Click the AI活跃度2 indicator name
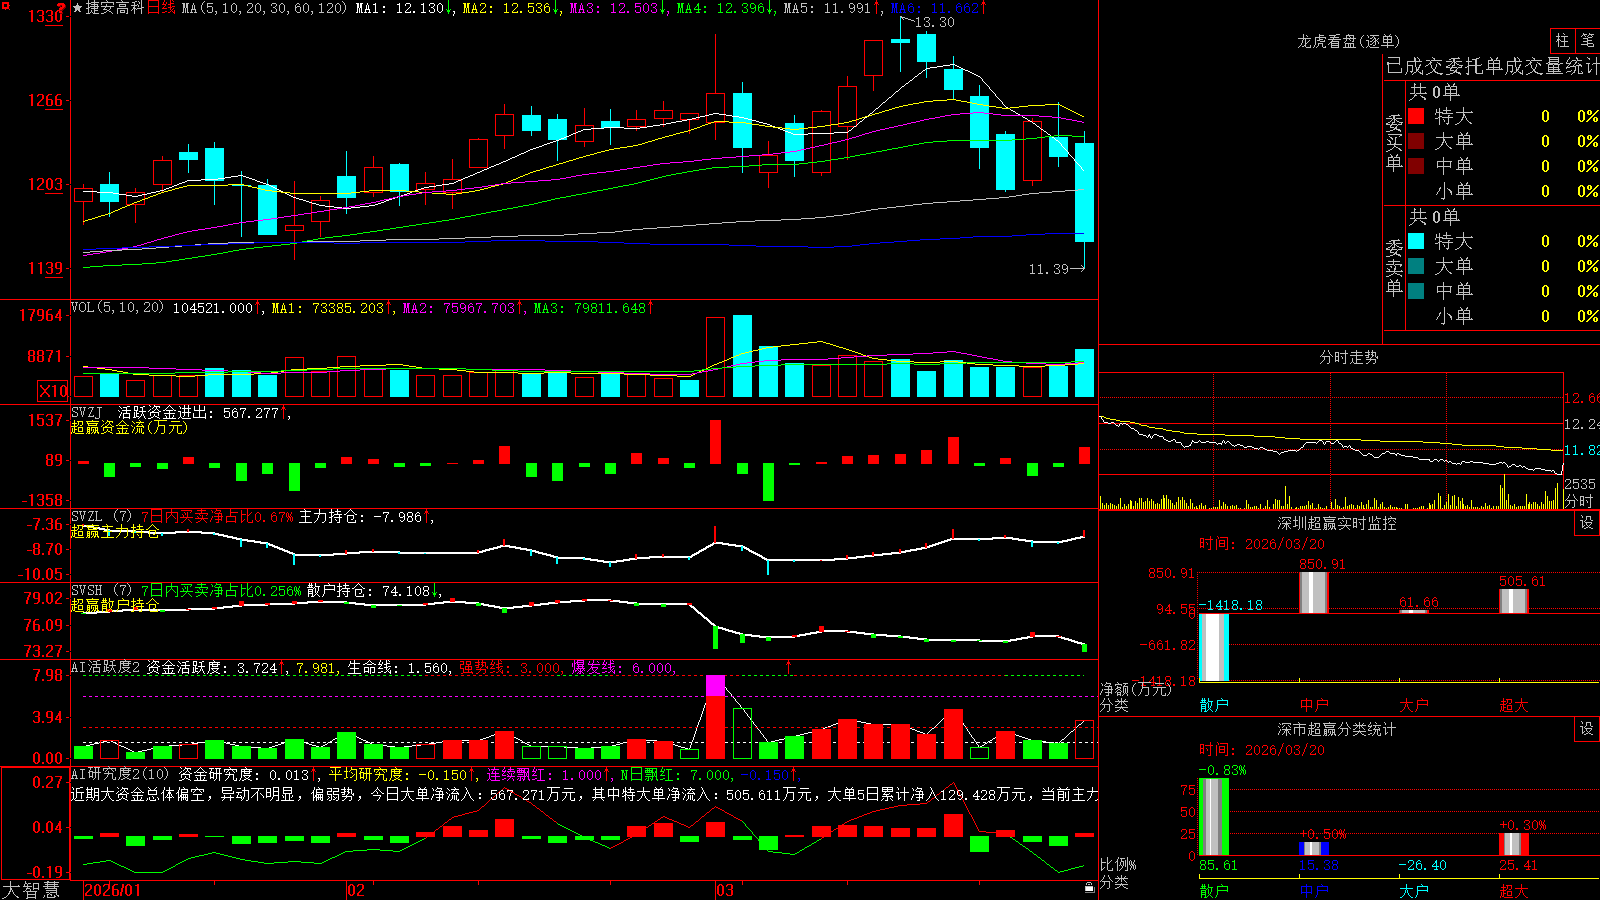The height and width of the screenshot is (900, 1600). pyautogui.click(x=106, y=667)
